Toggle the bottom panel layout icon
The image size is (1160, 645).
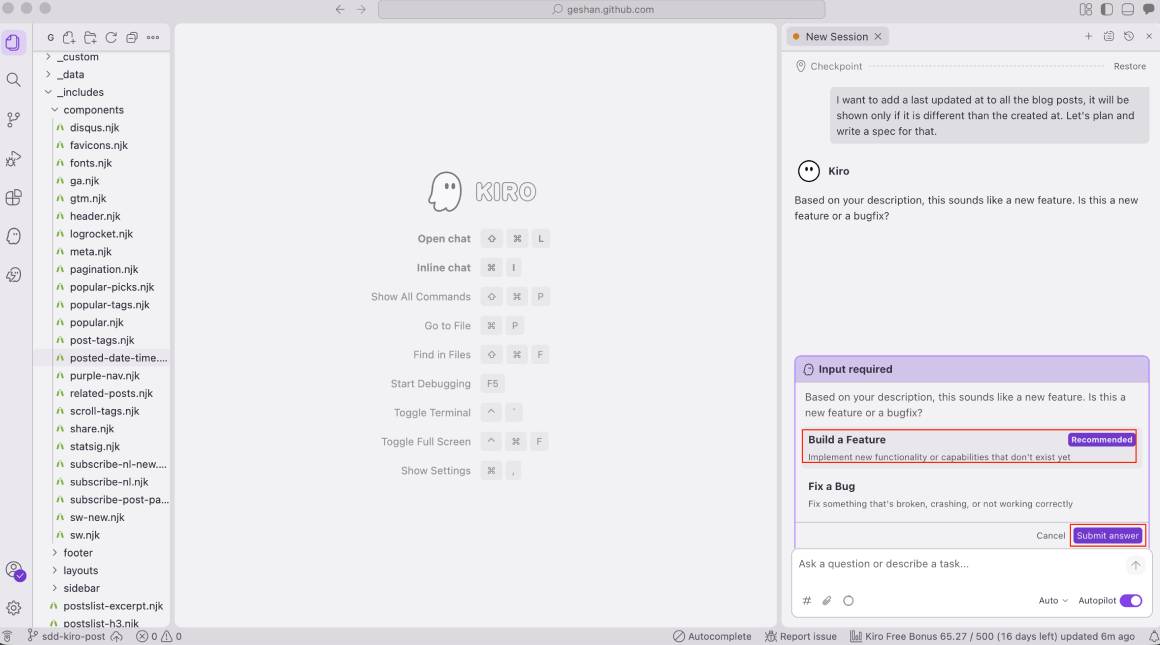click(x=1127, y=10)
